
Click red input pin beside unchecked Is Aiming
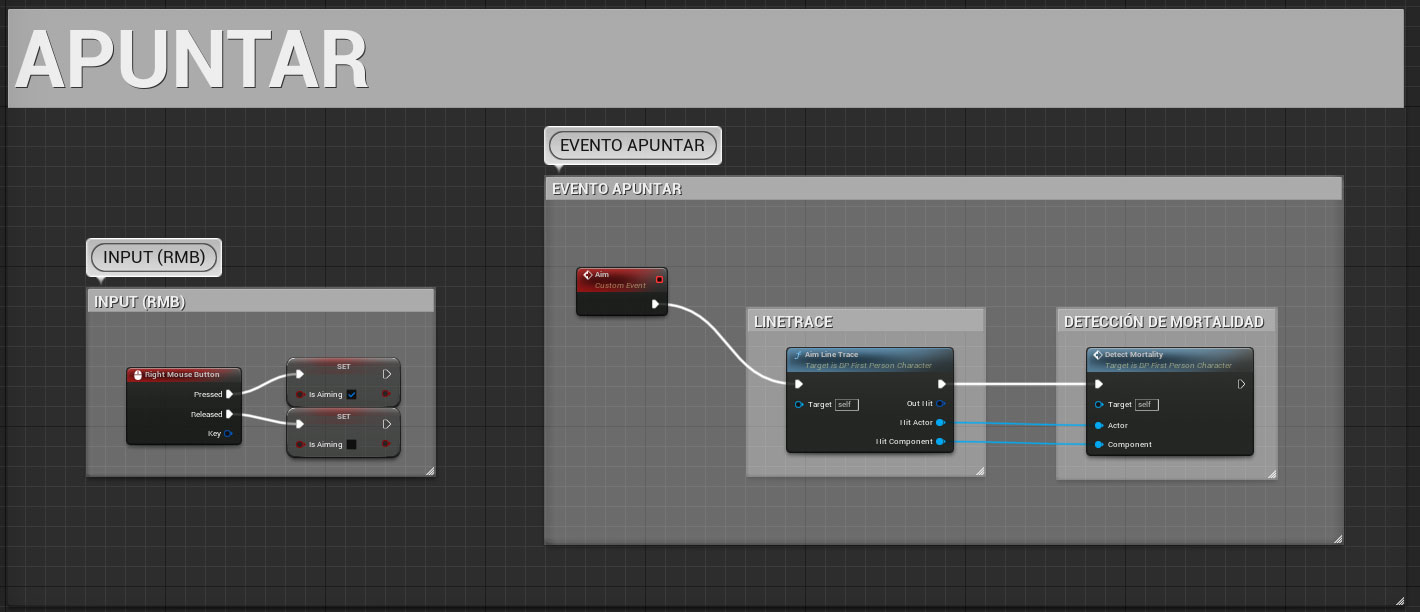(x=300, y=444)
